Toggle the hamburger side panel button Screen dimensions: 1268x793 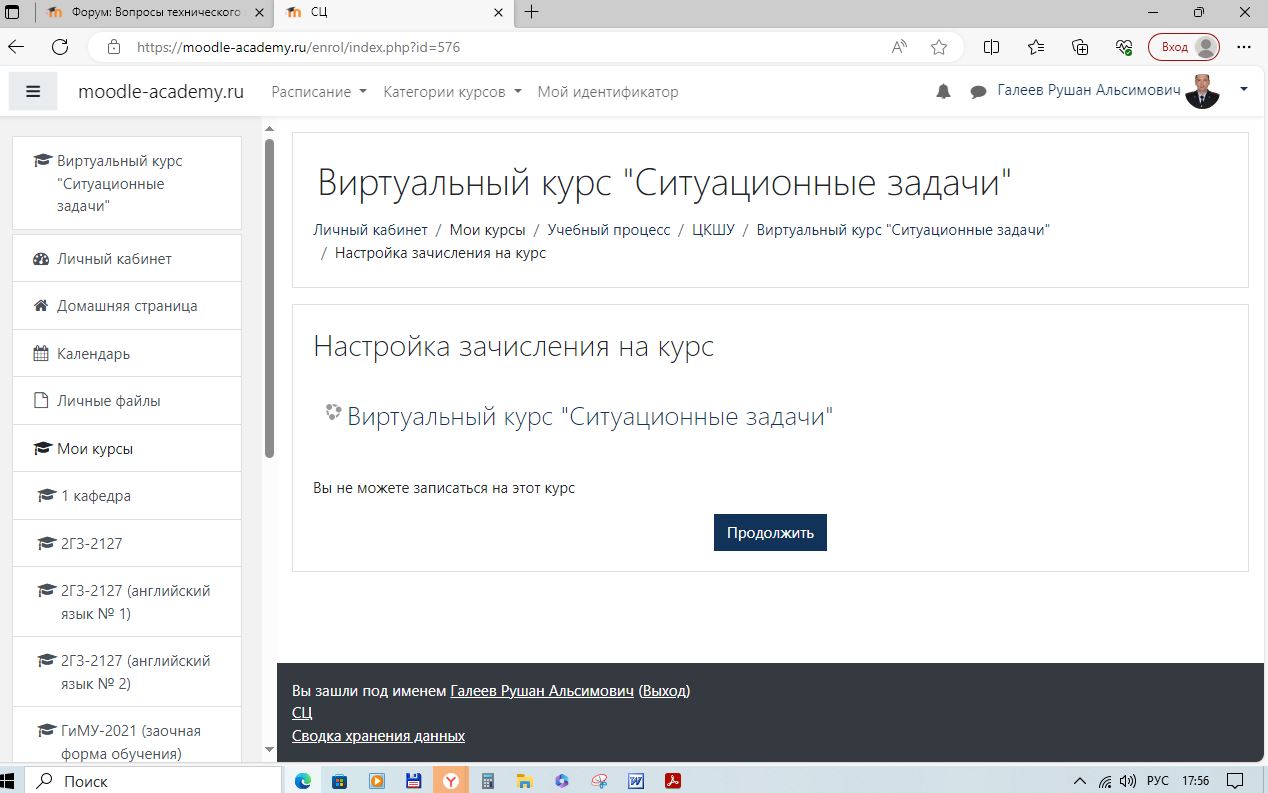[33, 91]
